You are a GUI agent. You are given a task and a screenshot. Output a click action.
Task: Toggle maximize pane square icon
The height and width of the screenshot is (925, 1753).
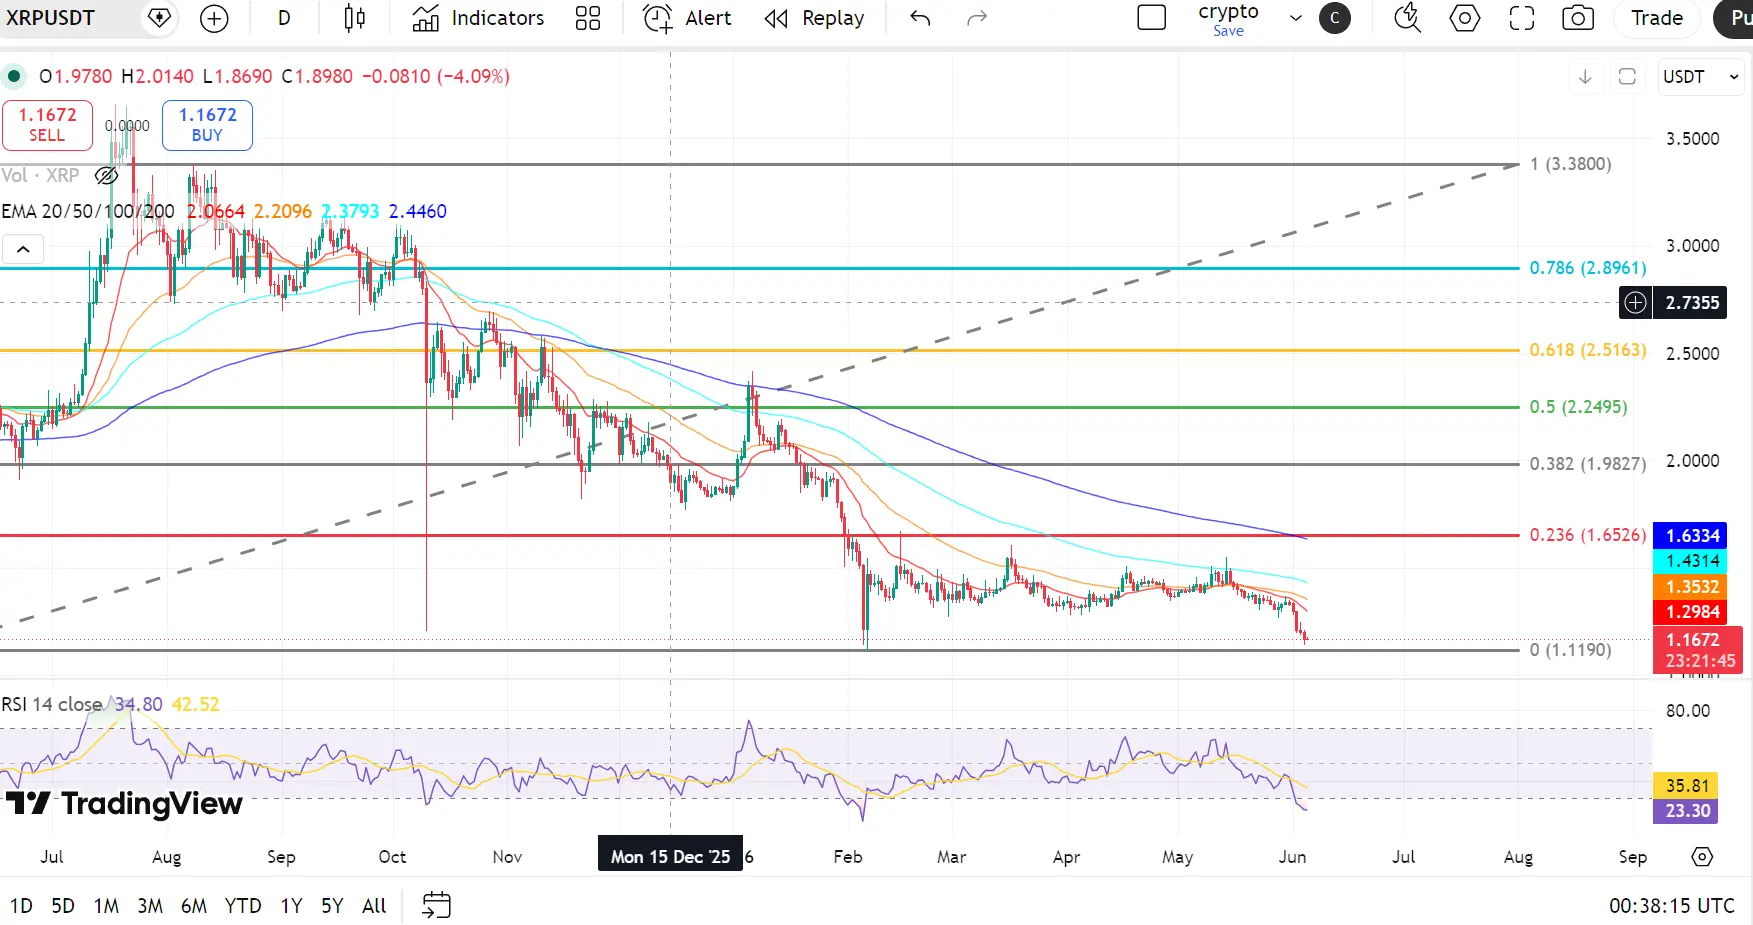(x=1627, y=77)
